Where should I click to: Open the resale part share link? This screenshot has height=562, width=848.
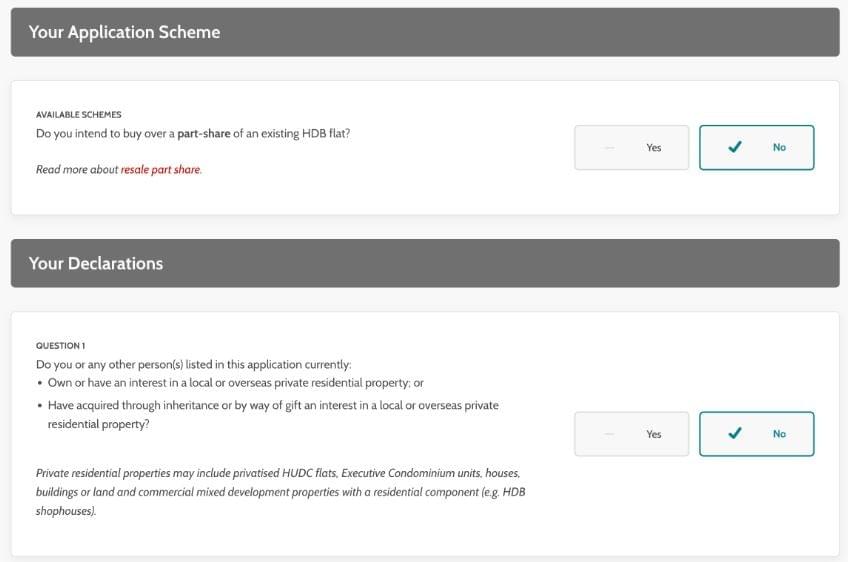point(160,170)
